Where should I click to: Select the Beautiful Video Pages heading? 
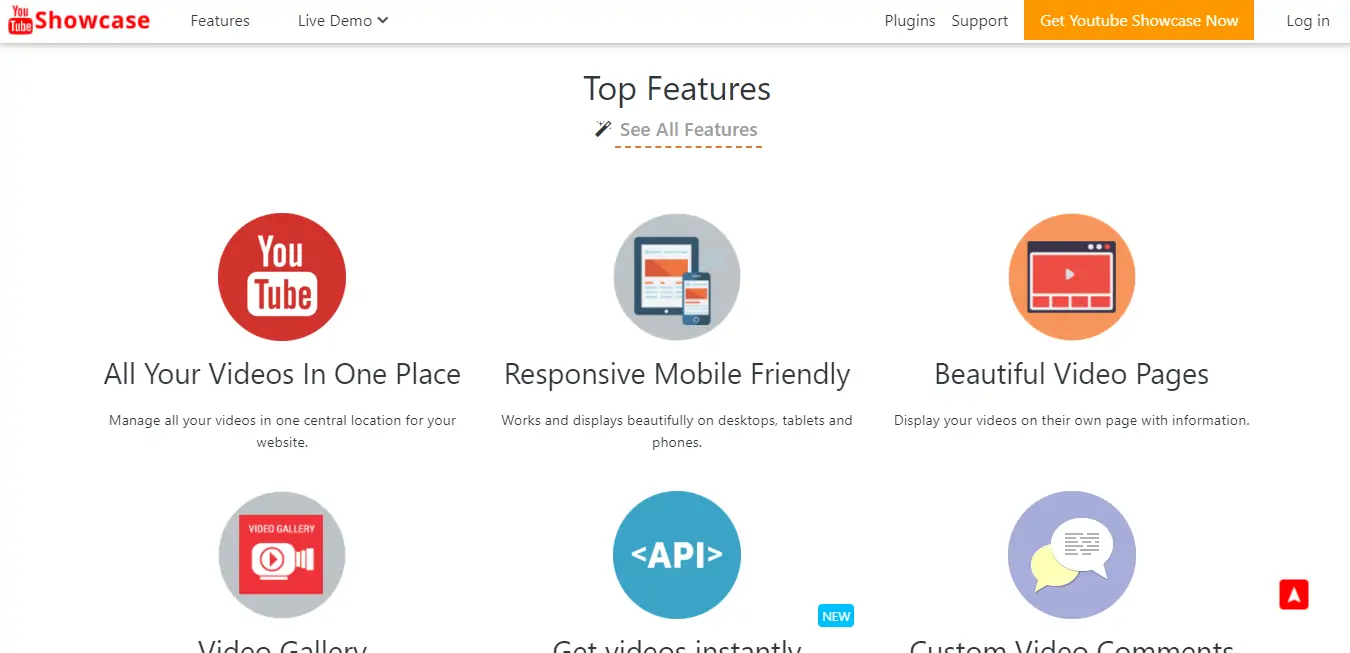1072,374
